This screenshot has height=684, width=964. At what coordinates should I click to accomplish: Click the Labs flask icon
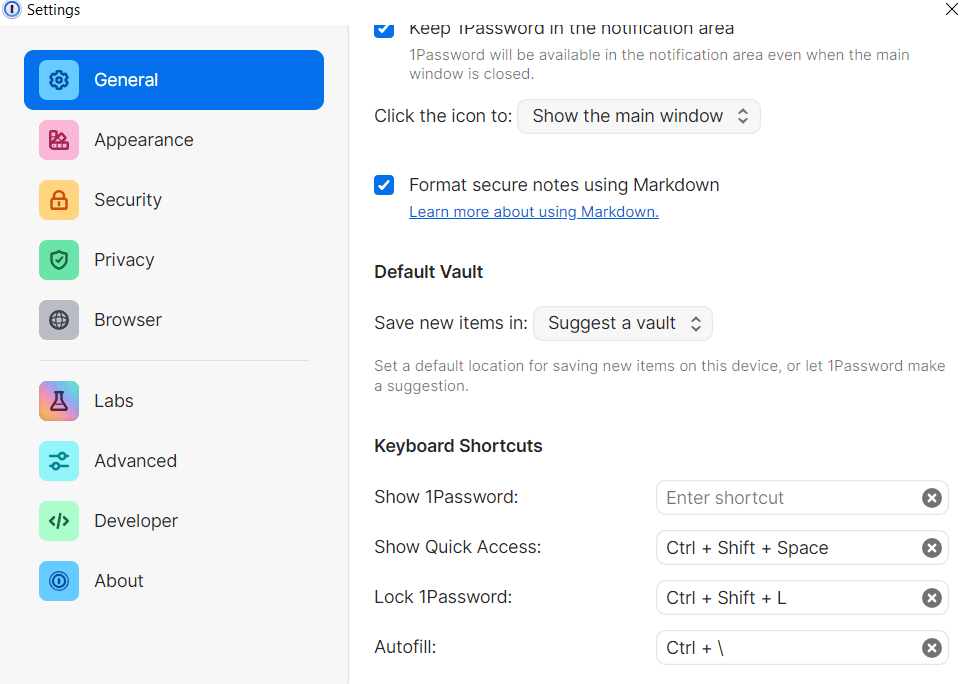click(58, 400)
